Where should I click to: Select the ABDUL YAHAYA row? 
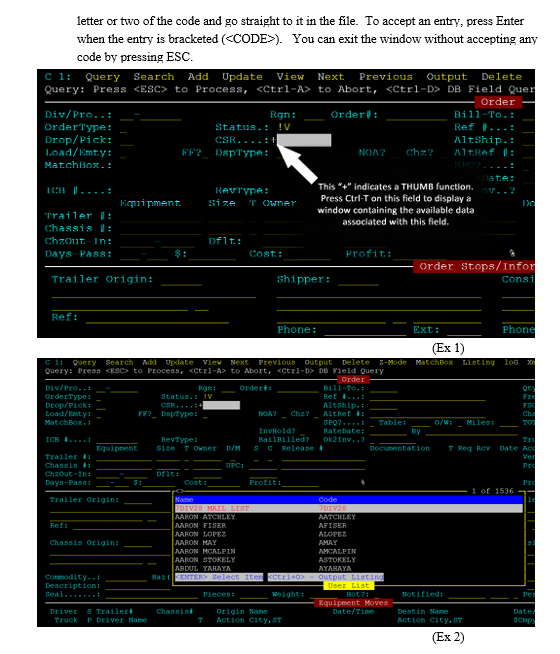coord(348,568)
